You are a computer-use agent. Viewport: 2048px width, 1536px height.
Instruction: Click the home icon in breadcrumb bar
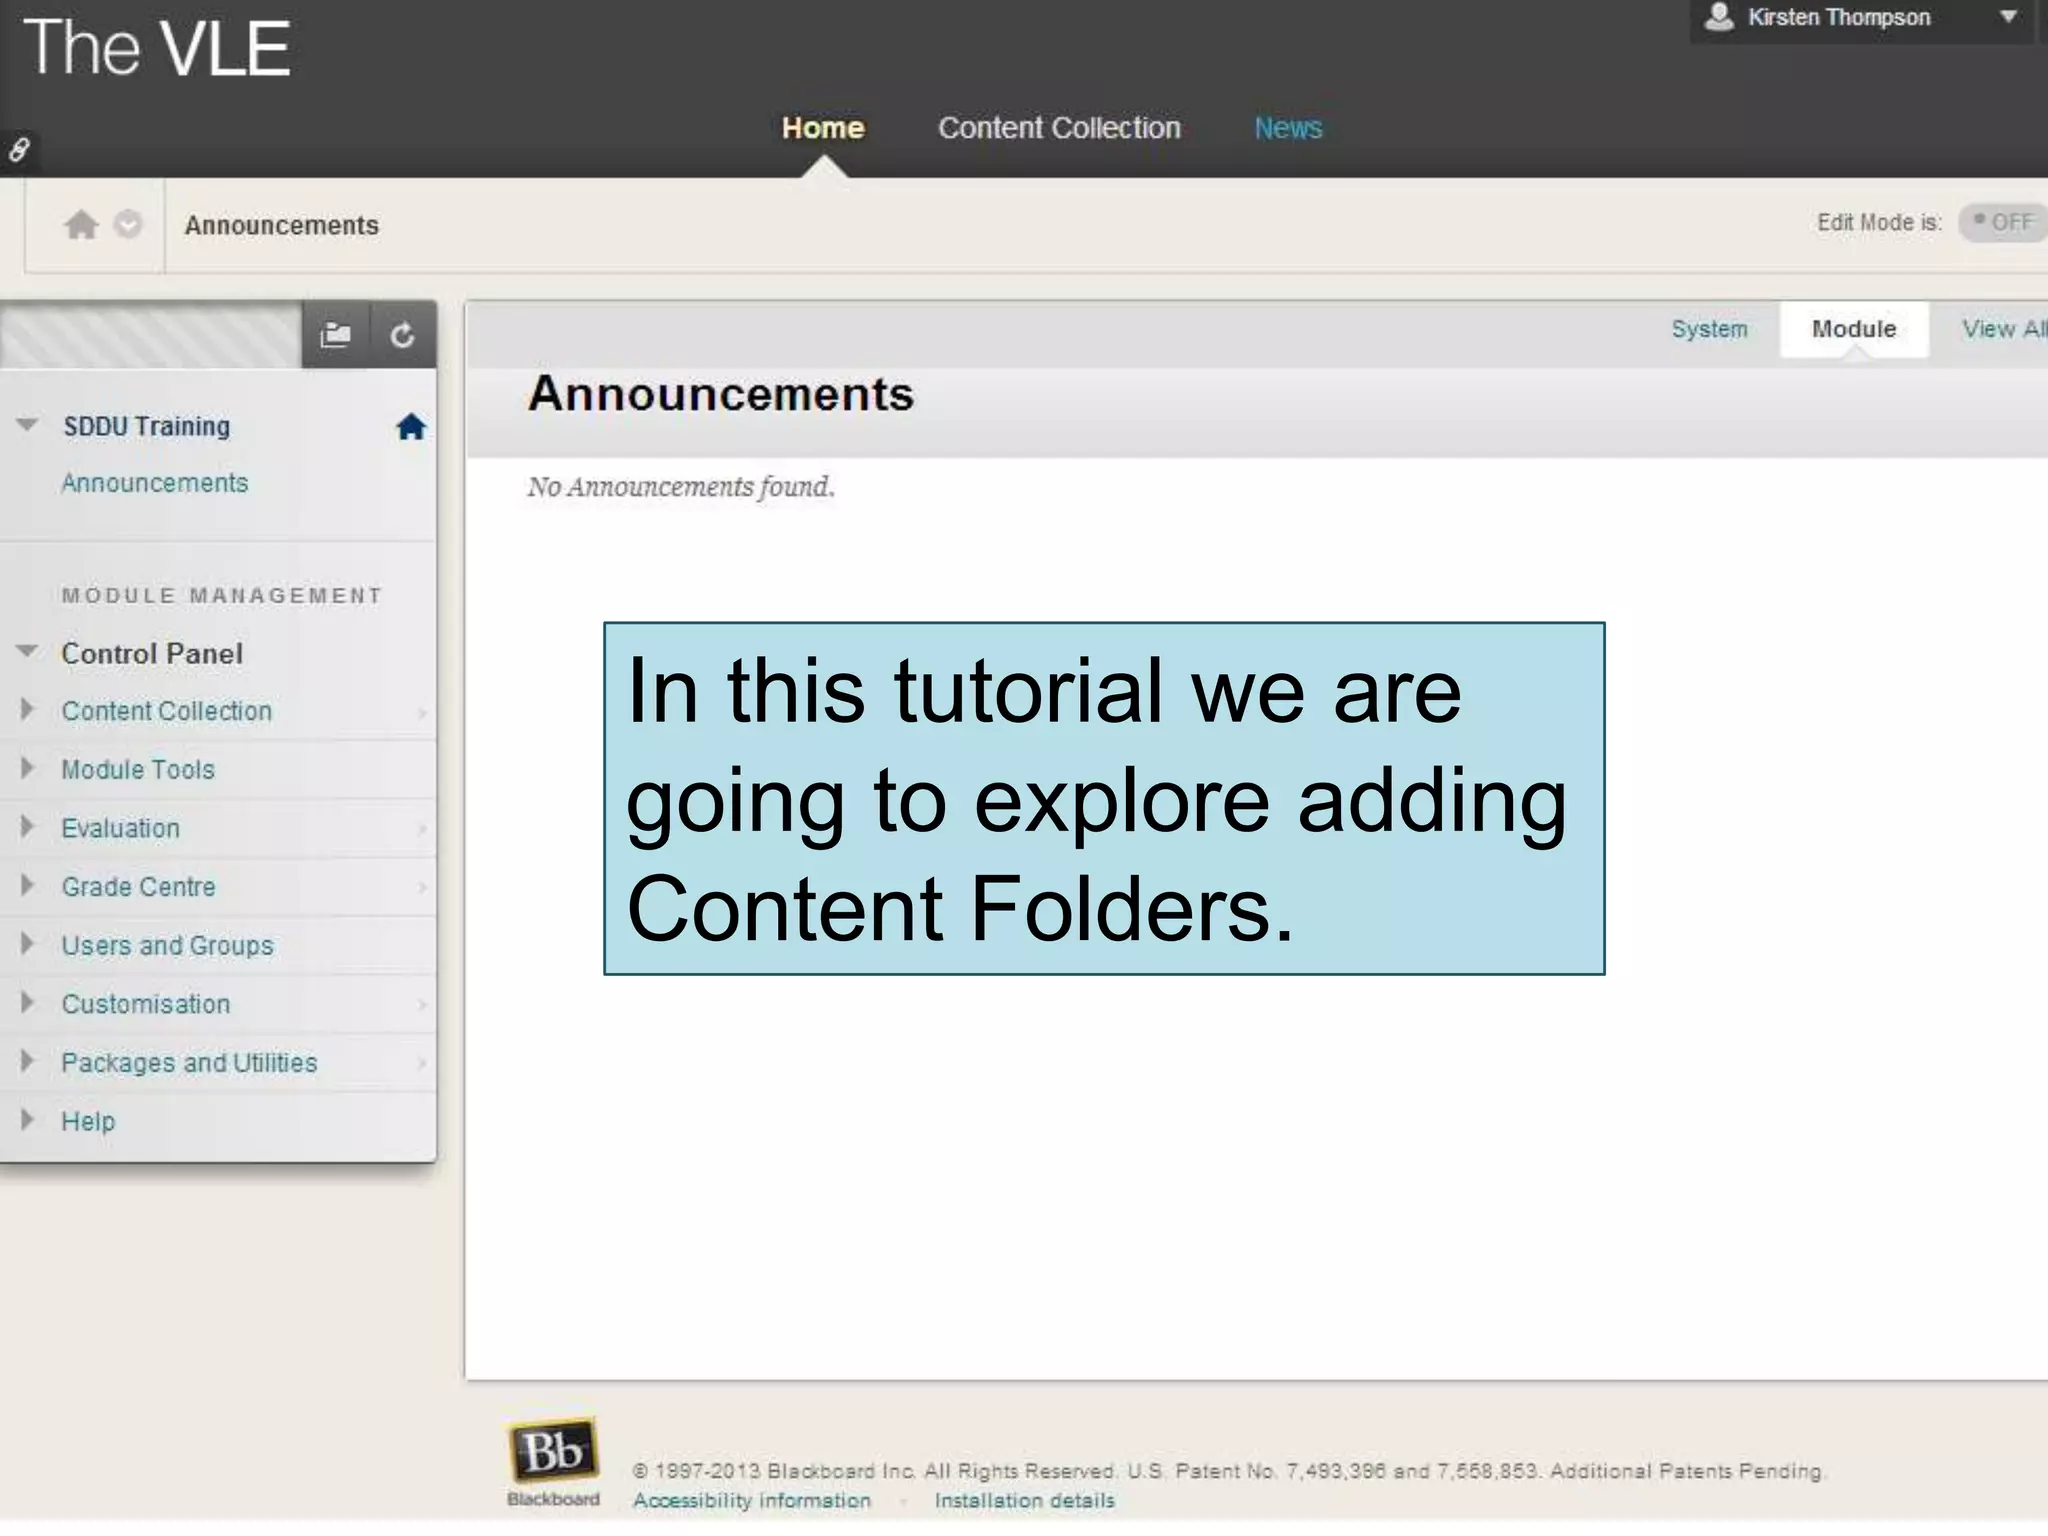[81, 225]
